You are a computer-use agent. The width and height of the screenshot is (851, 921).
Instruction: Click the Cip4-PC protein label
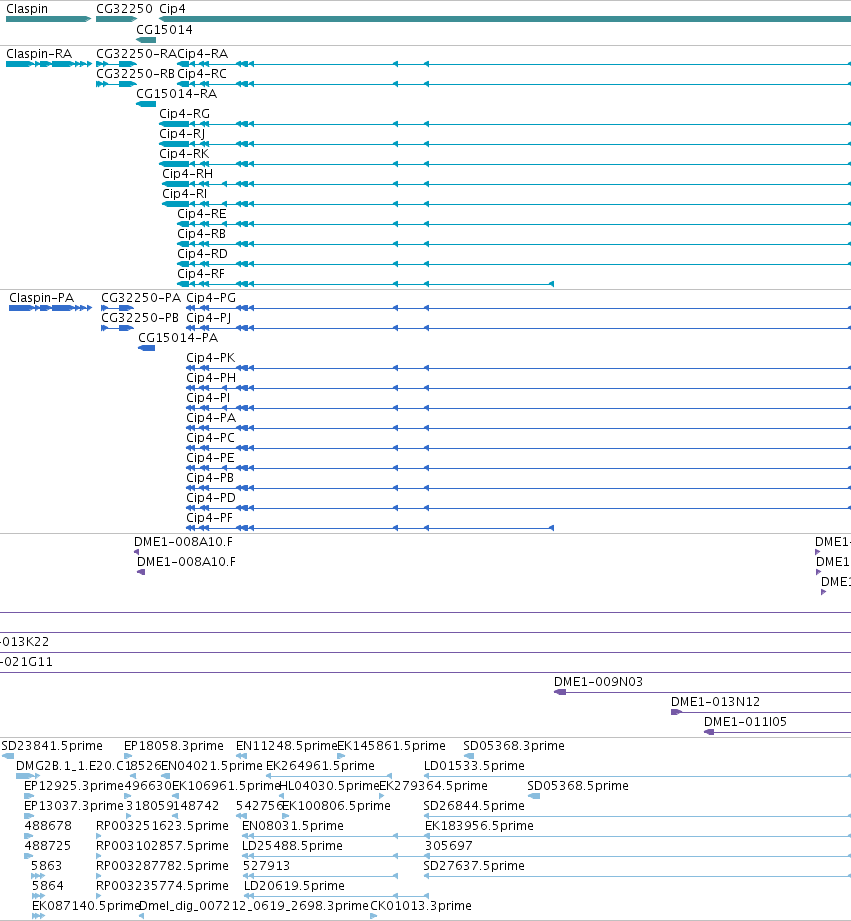210,438
